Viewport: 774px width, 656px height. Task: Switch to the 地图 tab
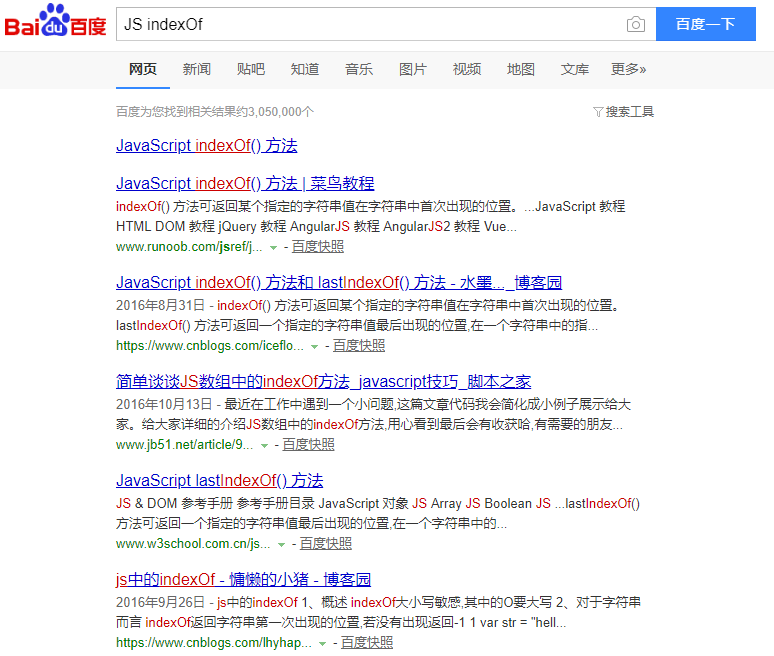(521, 69)
